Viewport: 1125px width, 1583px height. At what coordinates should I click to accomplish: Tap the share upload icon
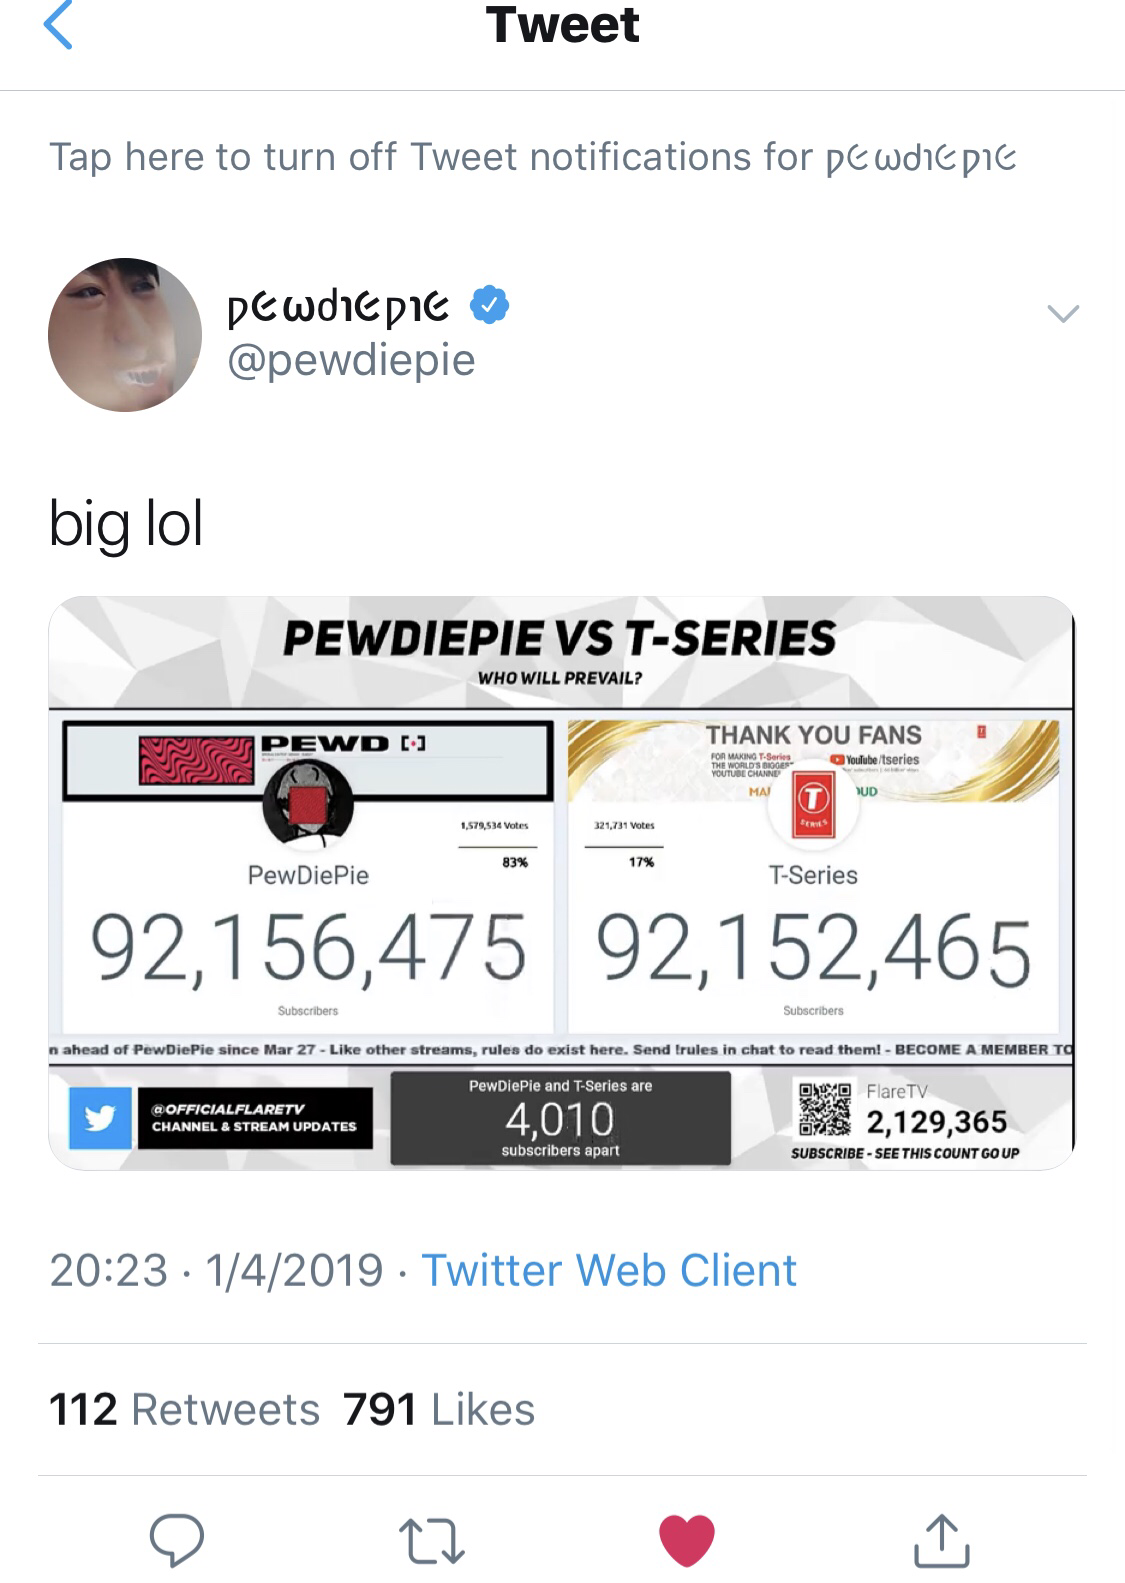941,1539
